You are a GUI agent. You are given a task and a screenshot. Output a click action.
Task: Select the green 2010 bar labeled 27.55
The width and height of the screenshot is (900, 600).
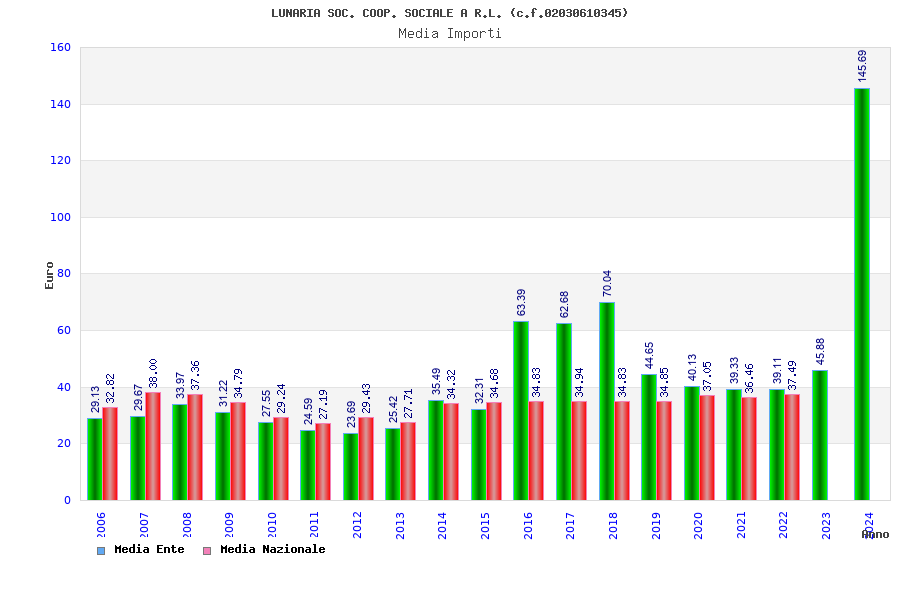tap(266, 461)
